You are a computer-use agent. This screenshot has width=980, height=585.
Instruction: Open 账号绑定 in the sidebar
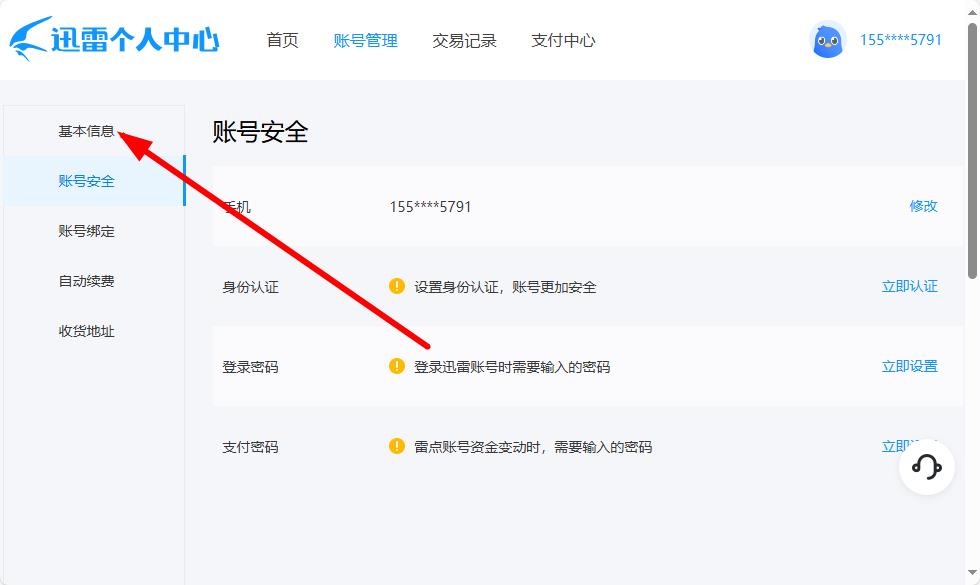pyautogui.click(x=86, y=231)
